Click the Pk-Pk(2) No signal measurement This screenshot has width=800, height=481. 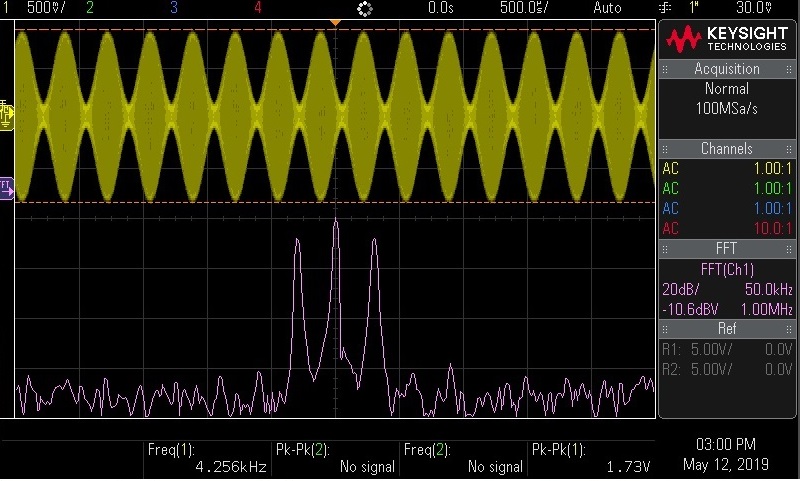(x=335, y=458)
